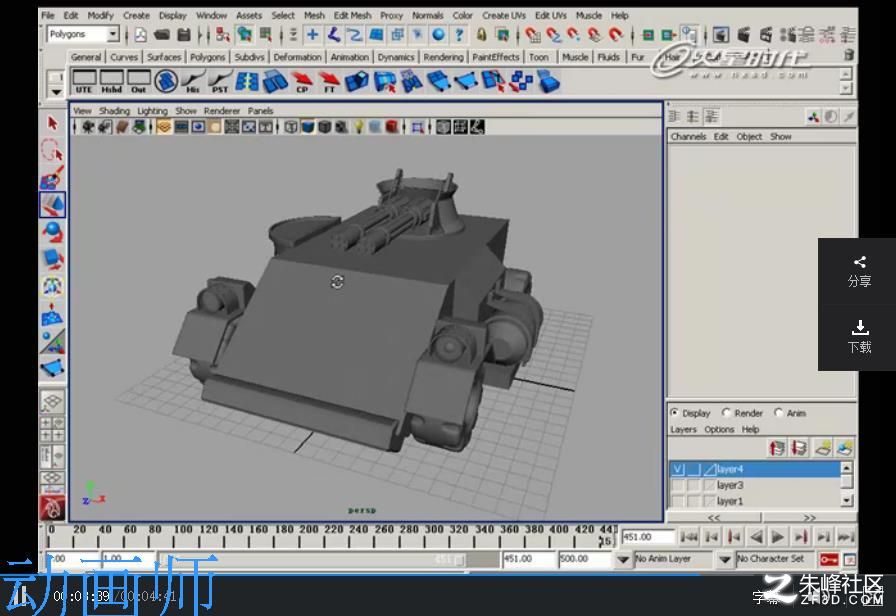This screenshot has height=616, width=896.
Task: Click play backwards playback button
Action: coord(756,537)
